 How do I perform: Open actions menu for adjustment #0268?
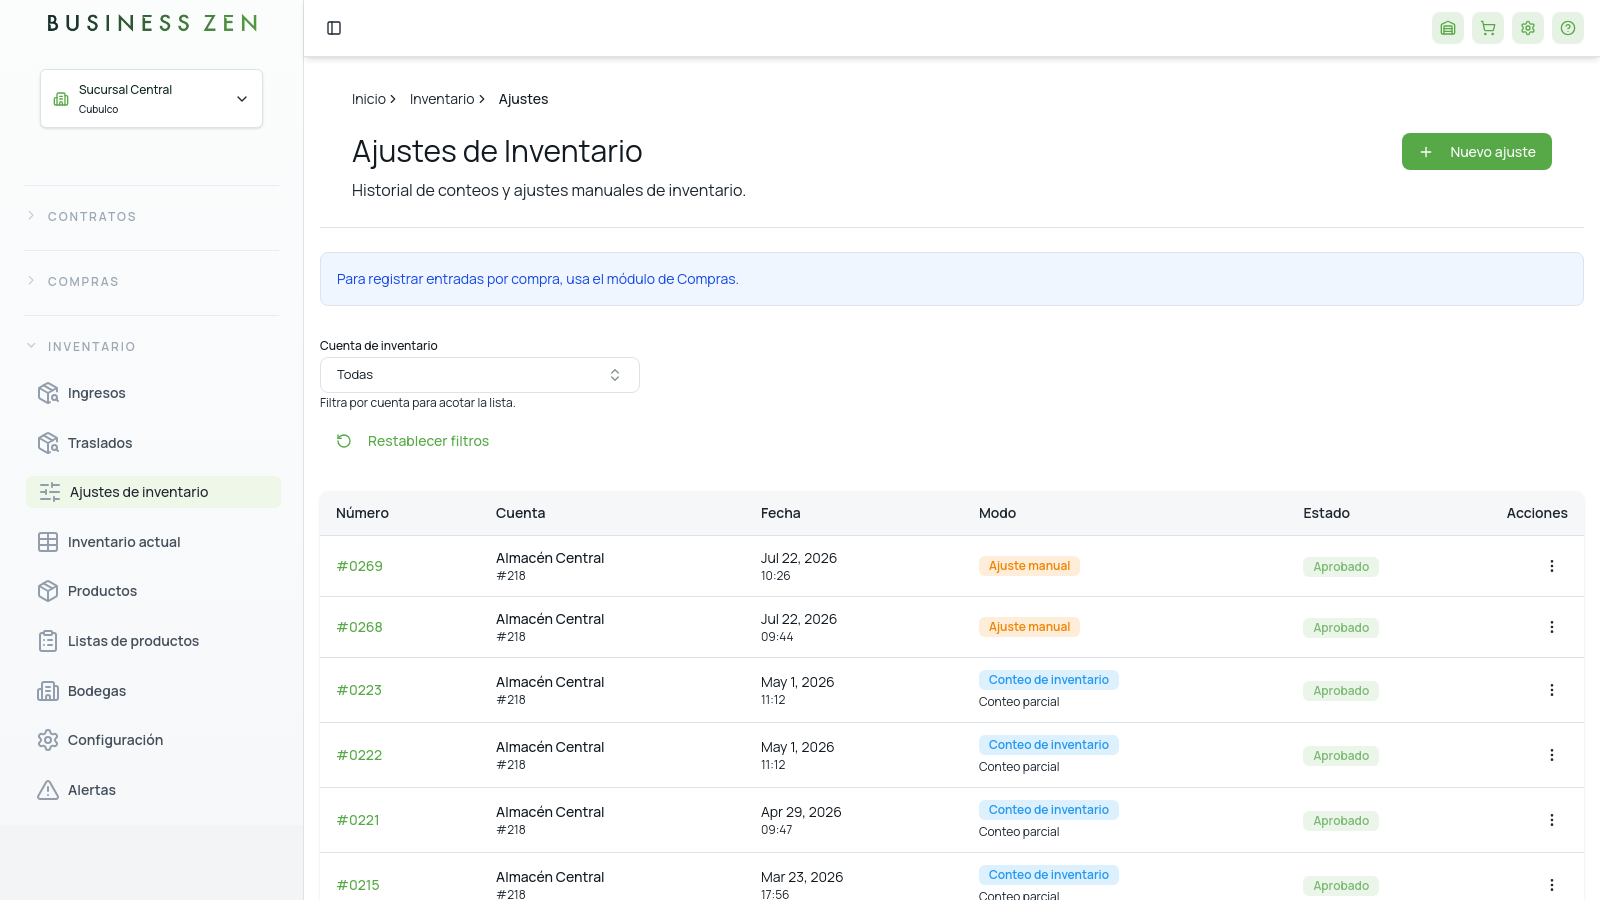coord(1552,627)
